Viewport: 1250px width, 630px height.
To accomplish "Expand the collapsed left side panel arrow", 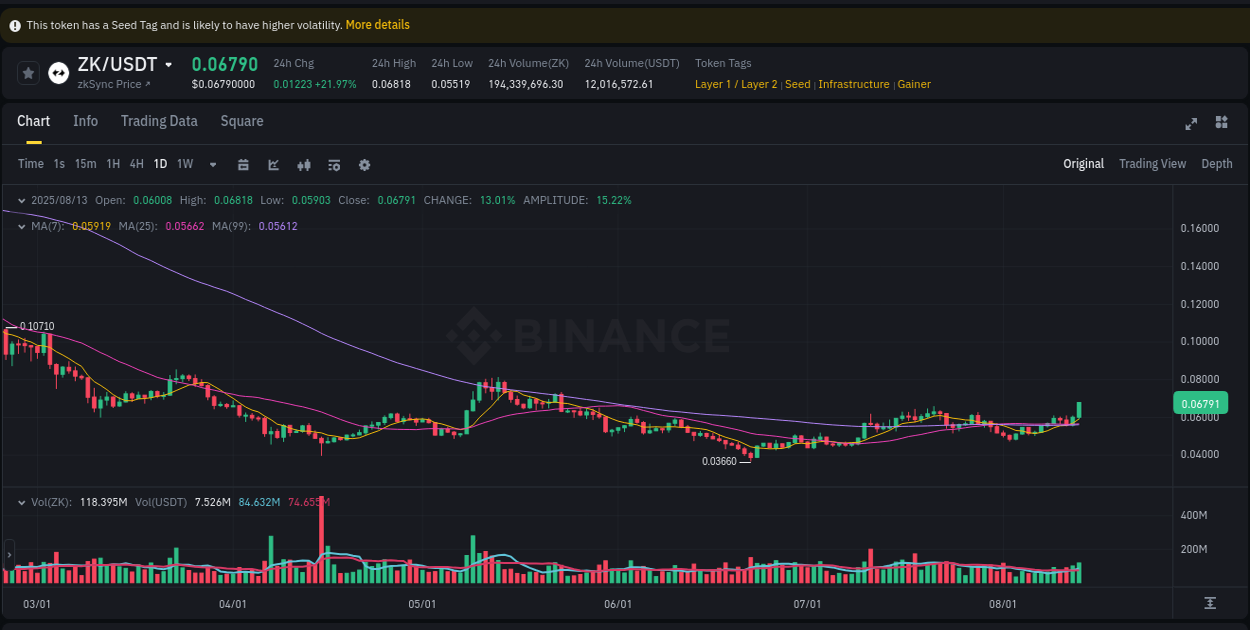I will tap(8, 556).
